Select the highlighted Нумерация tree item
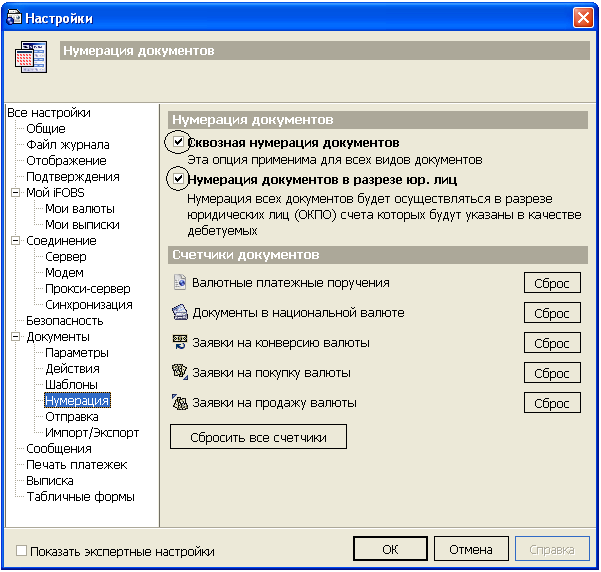Viewport: 601px width, 572px height. point(77,401)
